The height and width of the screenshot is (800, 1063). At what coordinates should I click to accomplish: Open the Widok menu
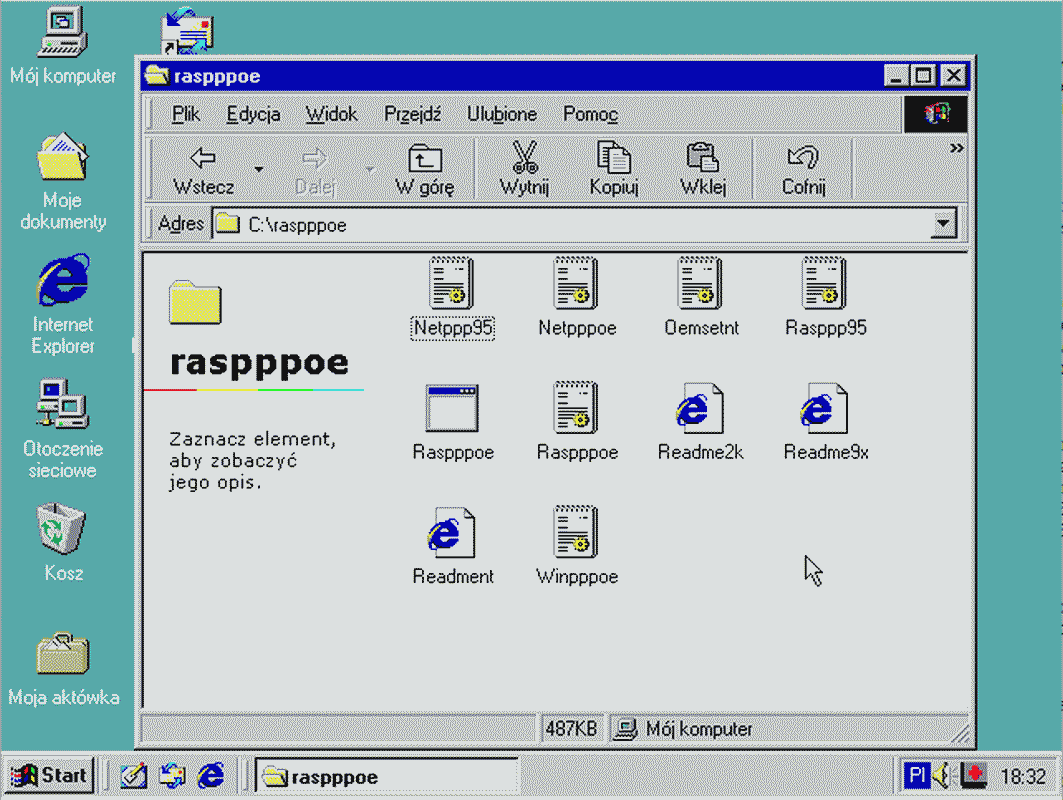click(331, 114)
